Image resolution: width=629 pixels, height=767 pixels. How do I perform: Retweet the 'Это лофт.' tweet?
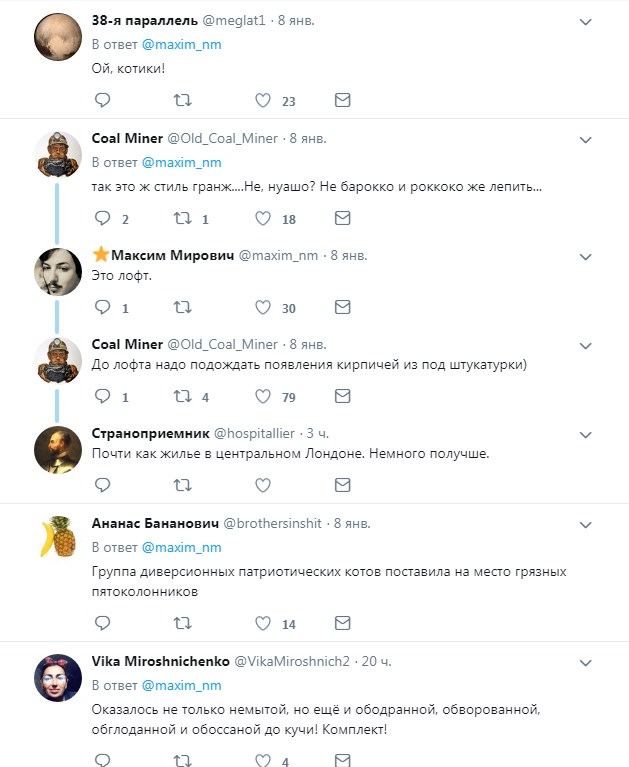pos(181,307)
